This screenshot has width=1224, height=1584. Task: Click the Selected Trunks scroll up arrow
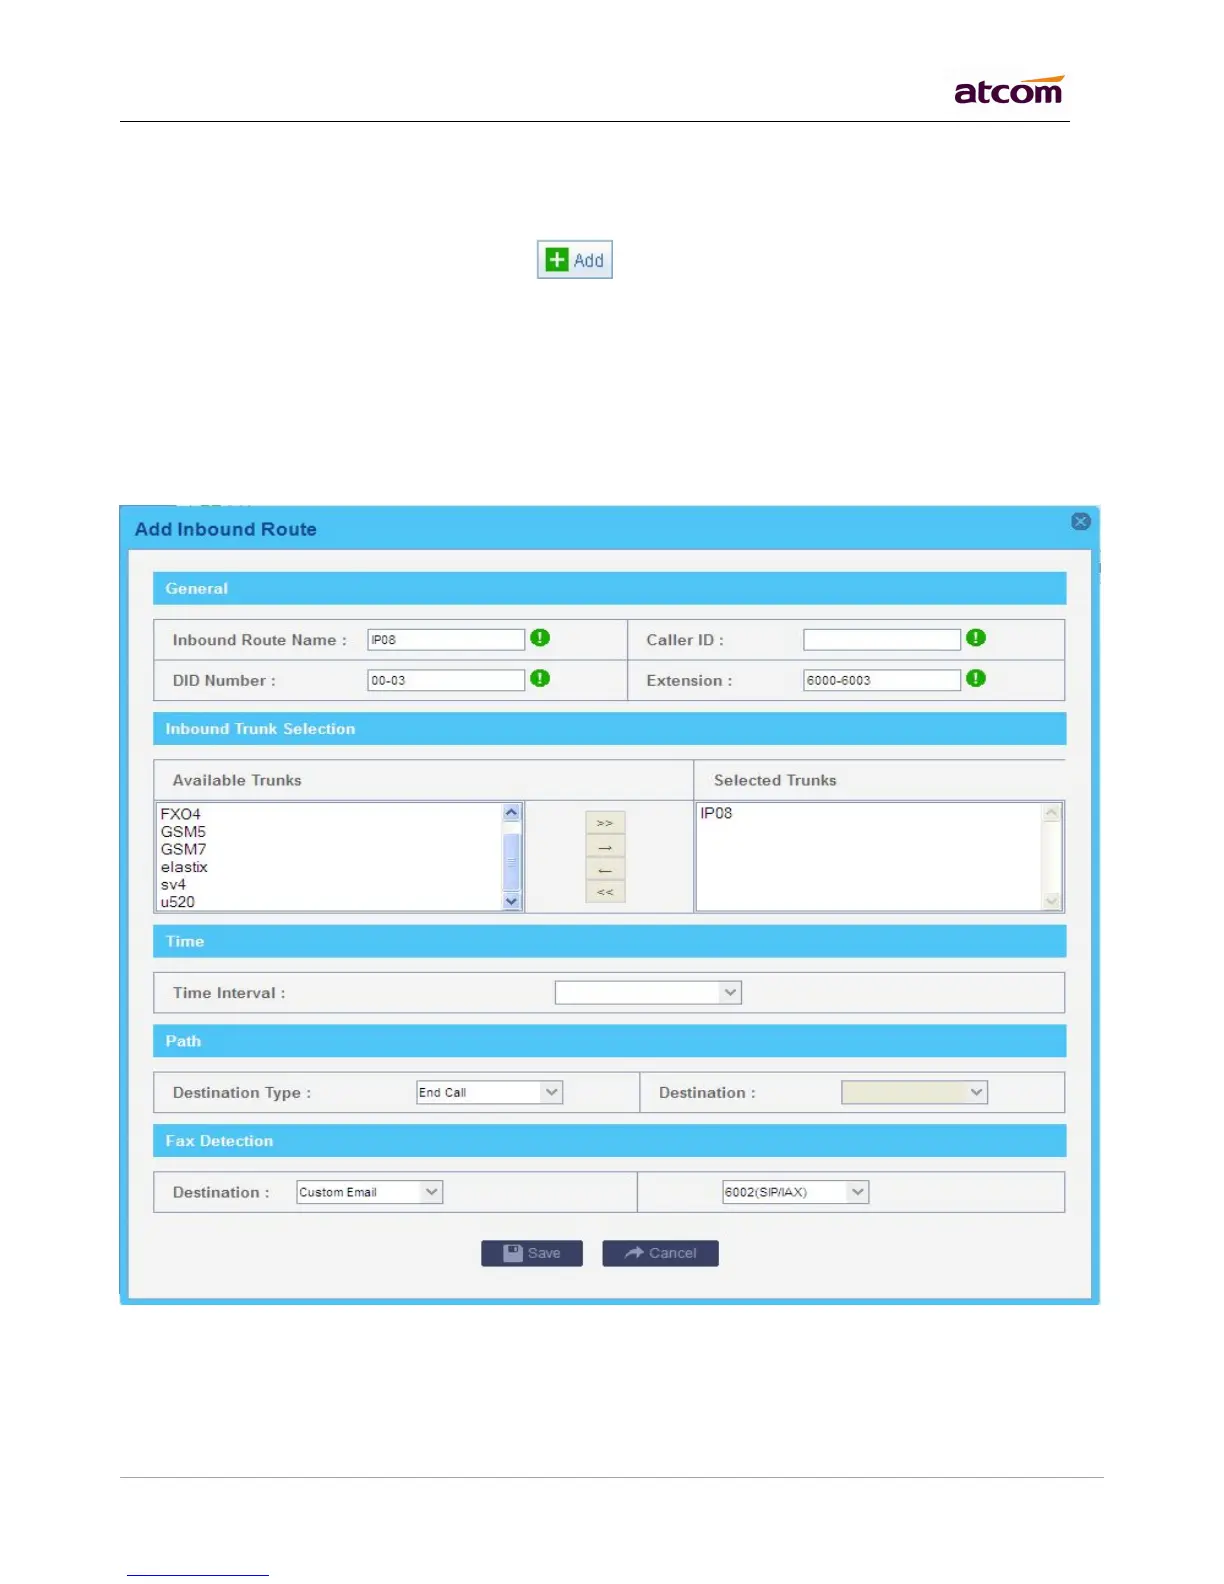(x=1051, y=813)
